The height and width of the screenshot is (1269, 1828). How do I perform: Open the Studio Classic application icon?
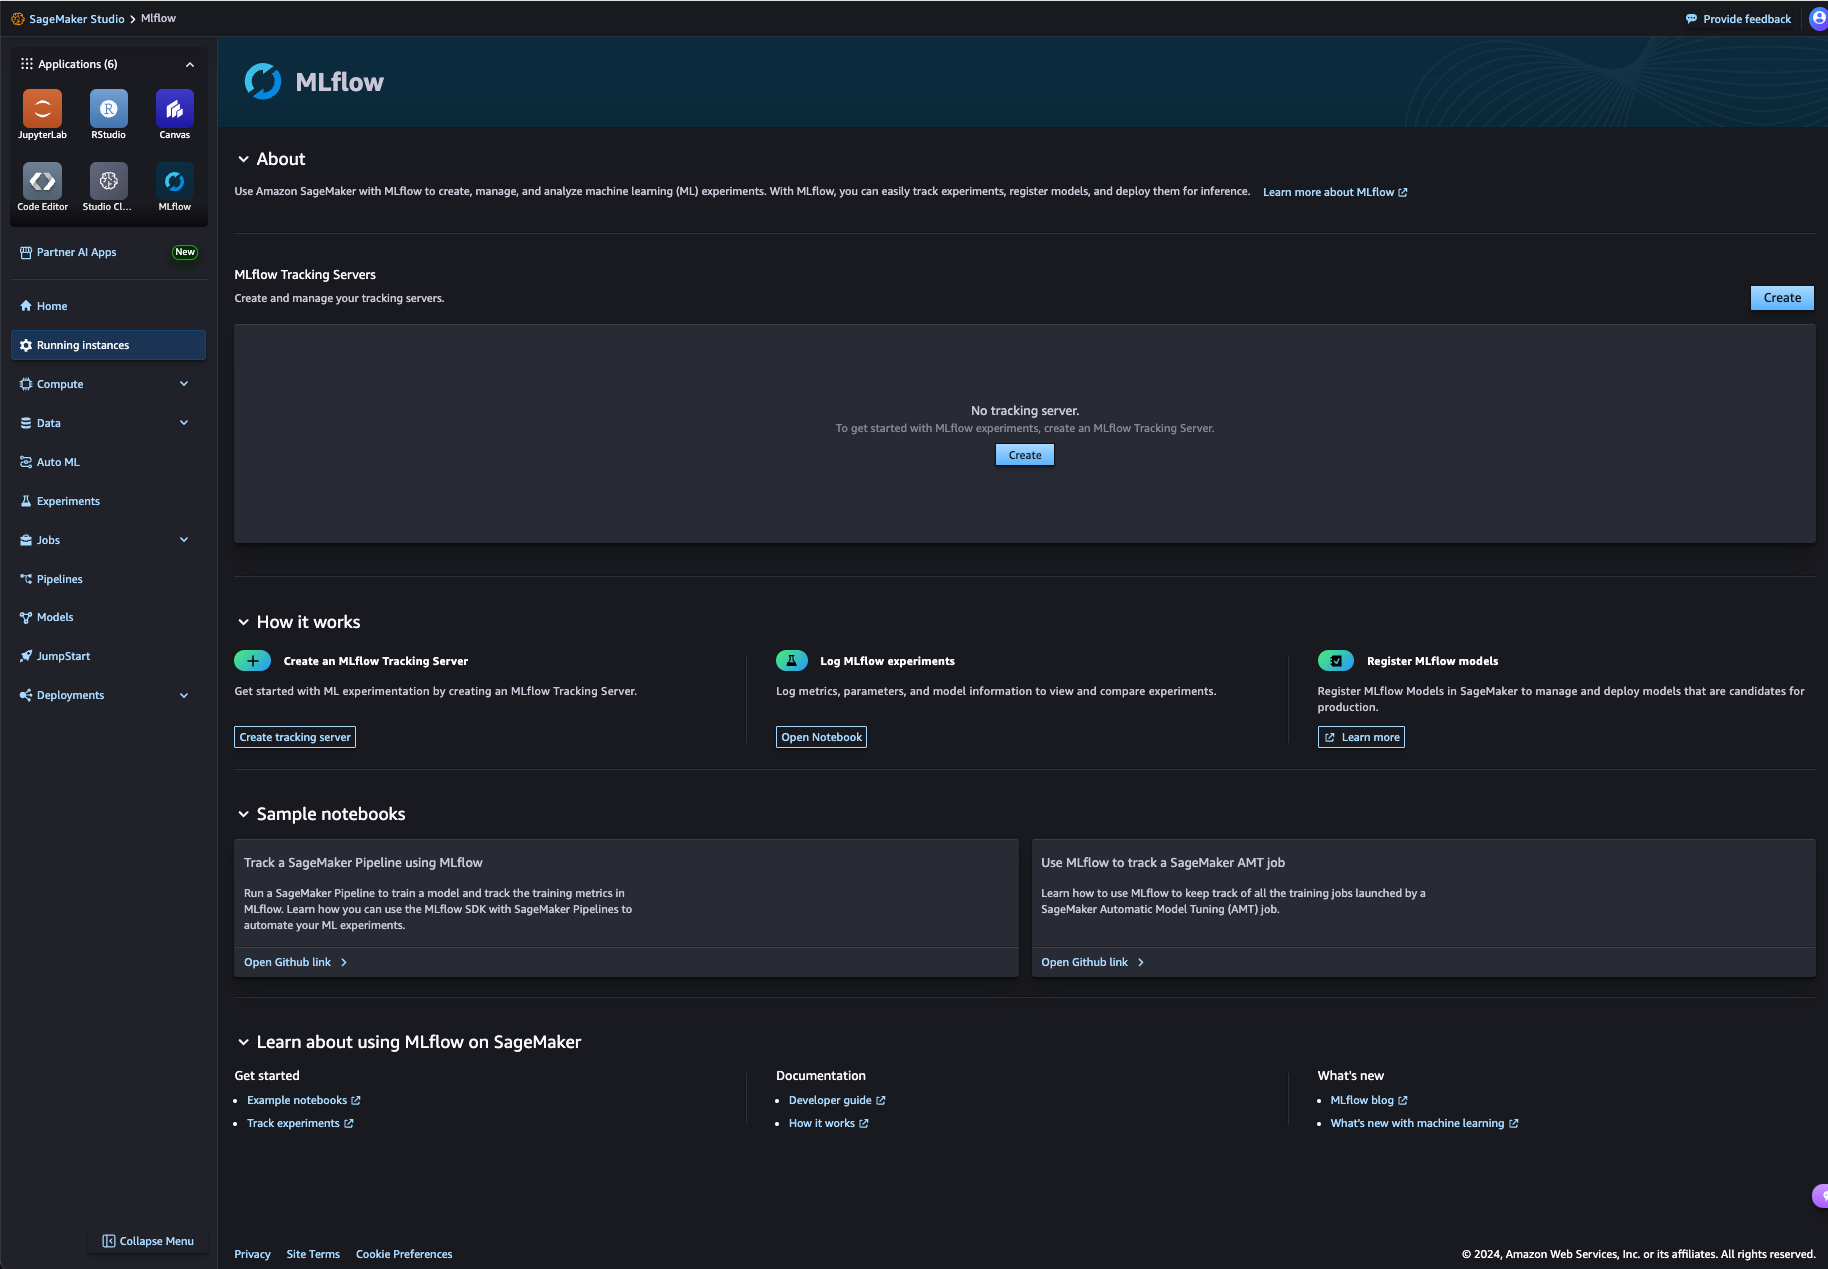click(108, 181)
